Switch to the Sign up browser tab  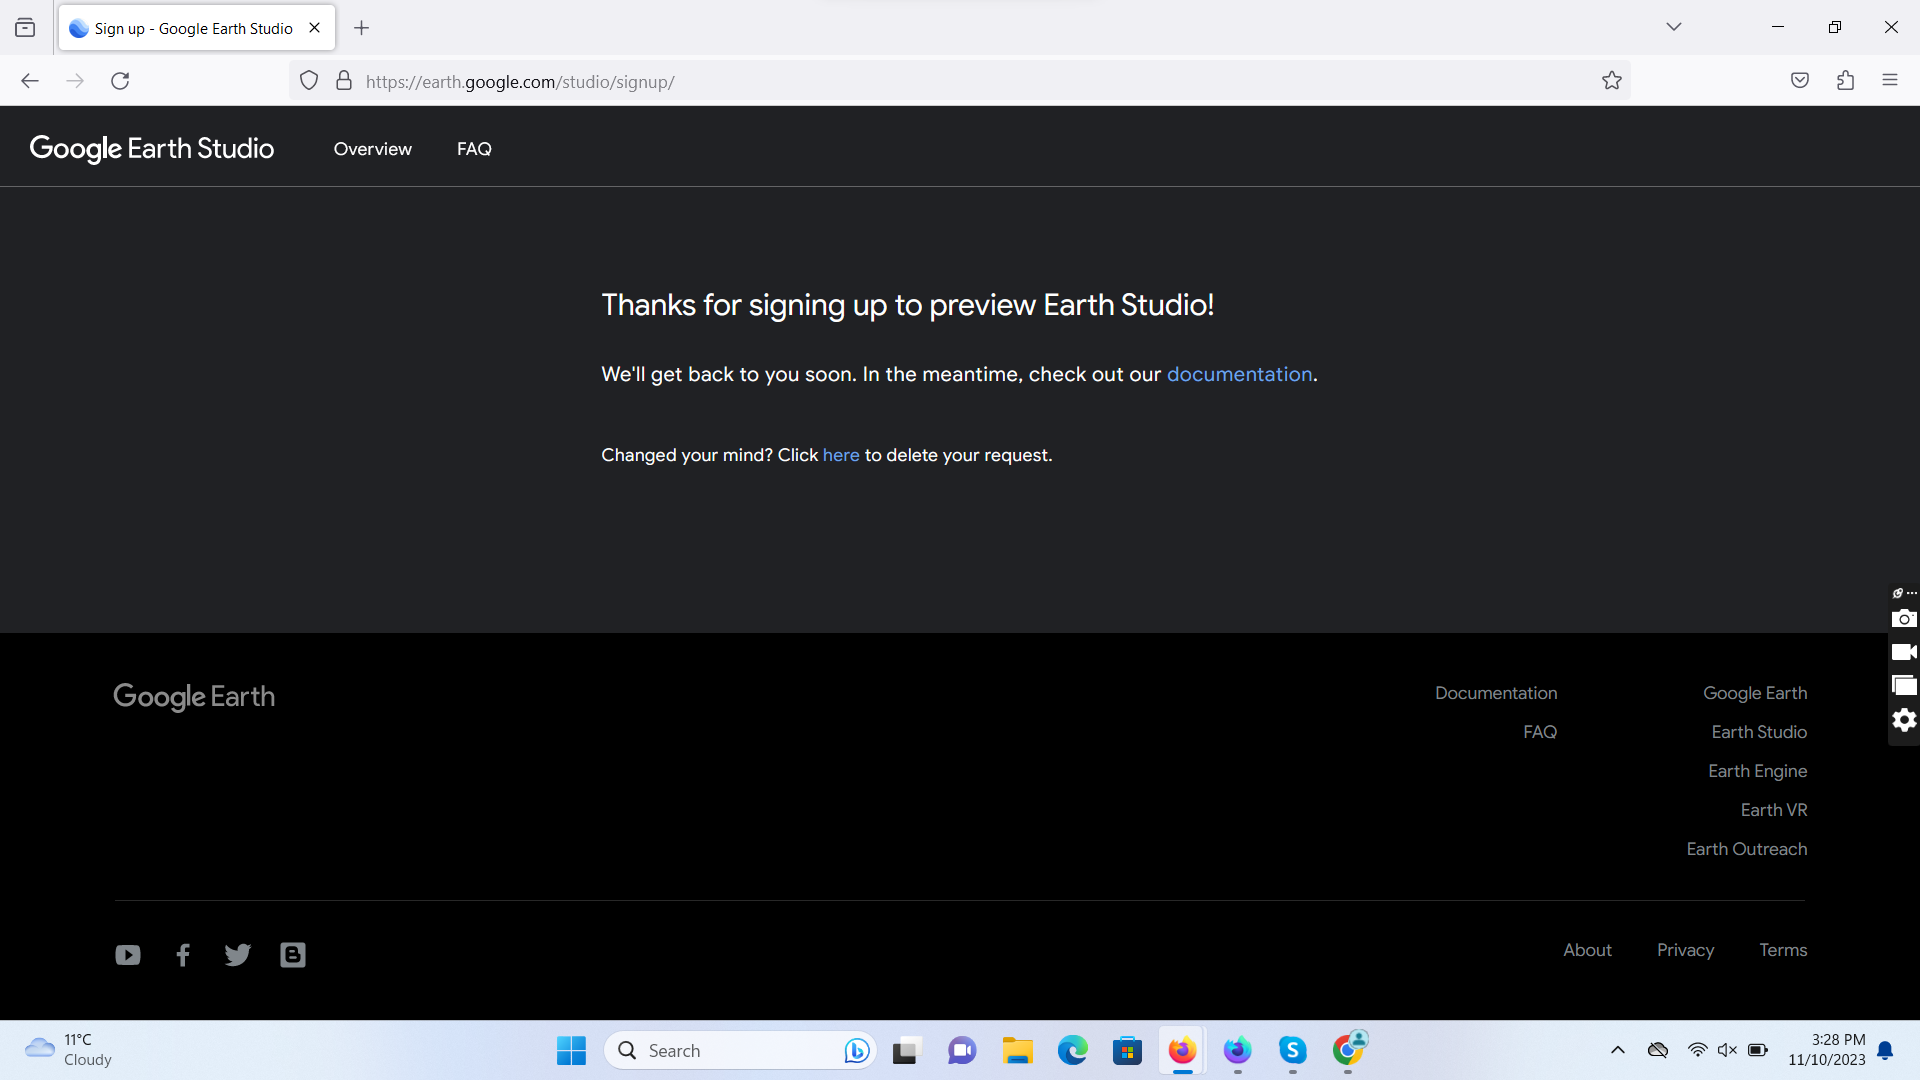coord(190,27)
